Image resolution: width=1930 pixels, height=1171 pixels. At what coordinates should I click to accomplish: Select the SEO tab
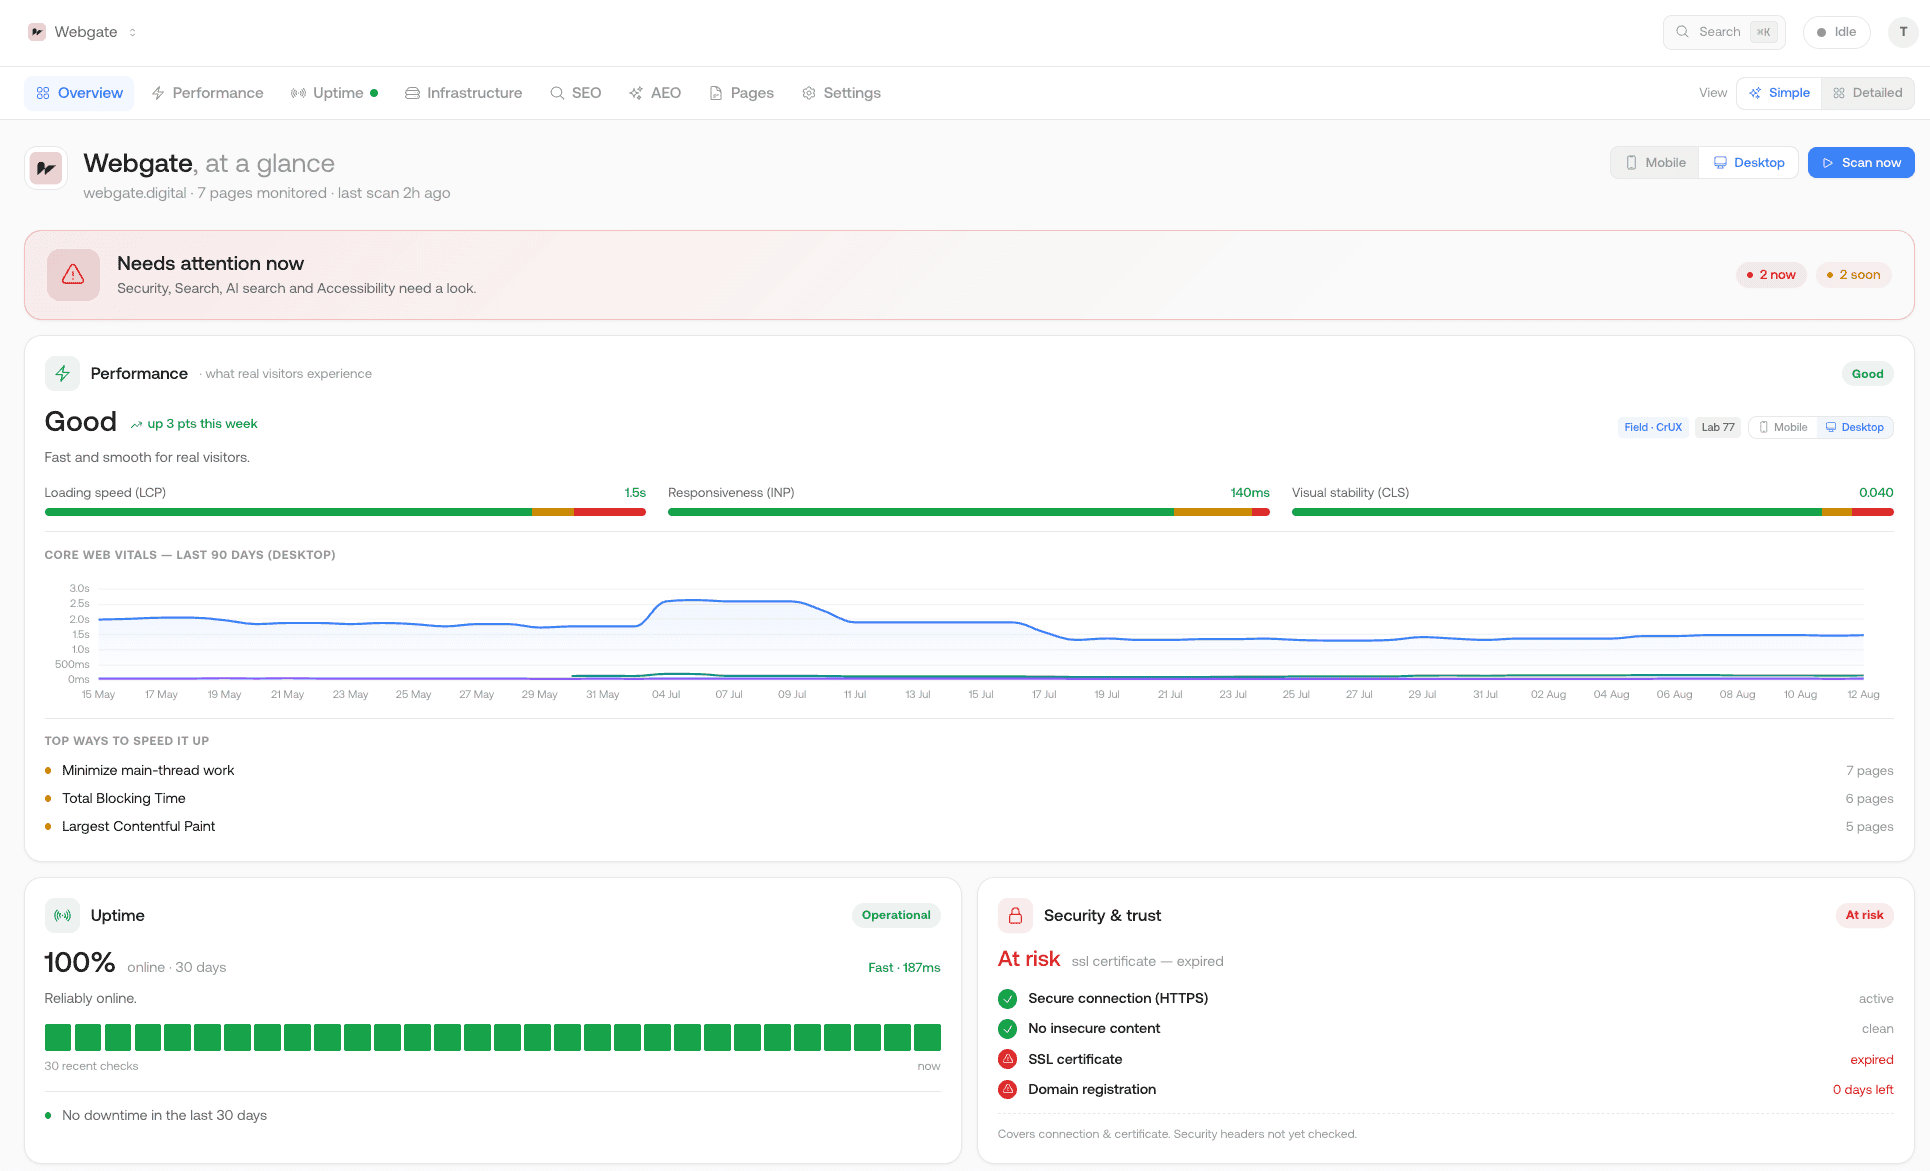click(575, 93)
